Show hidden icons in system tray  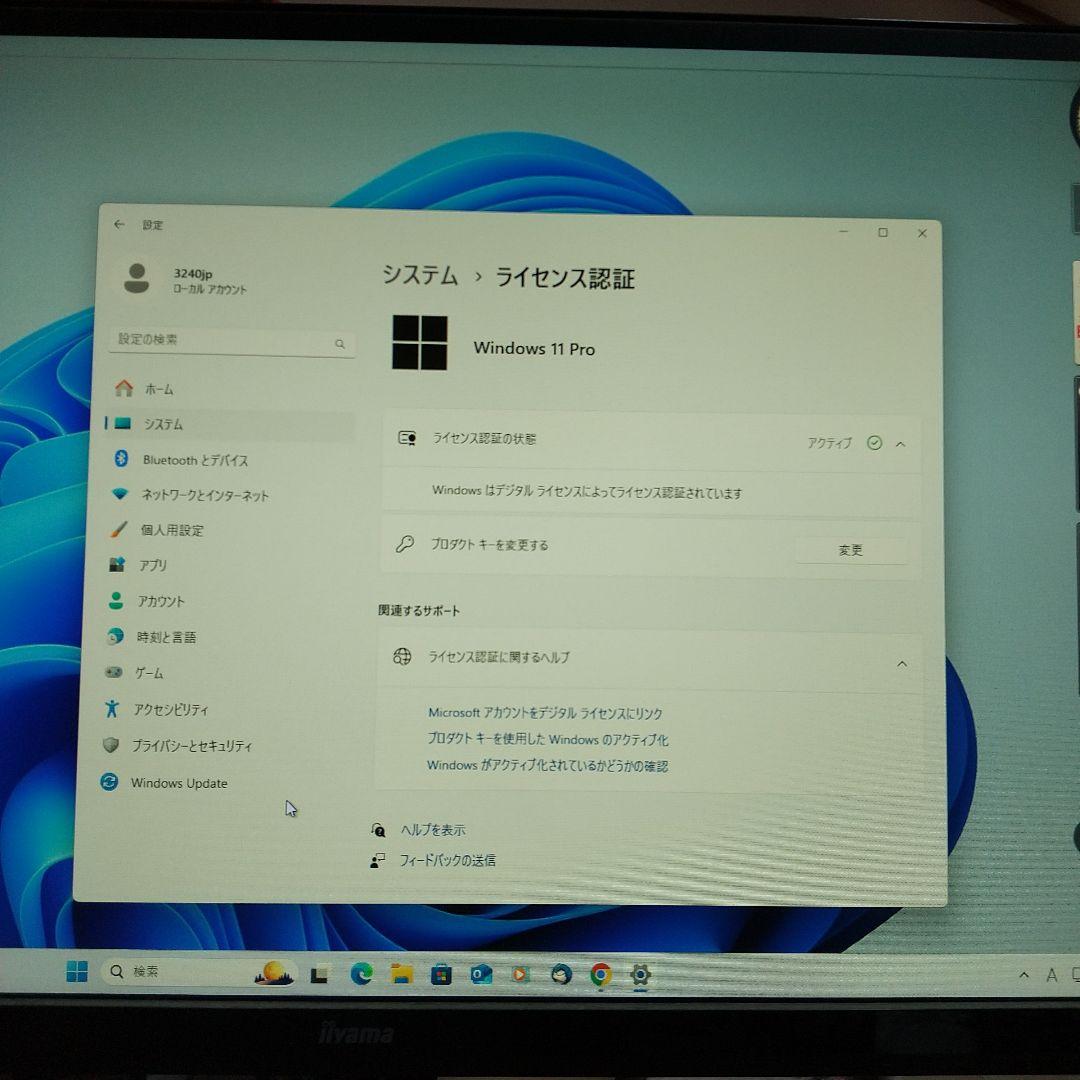(1024, 975)
